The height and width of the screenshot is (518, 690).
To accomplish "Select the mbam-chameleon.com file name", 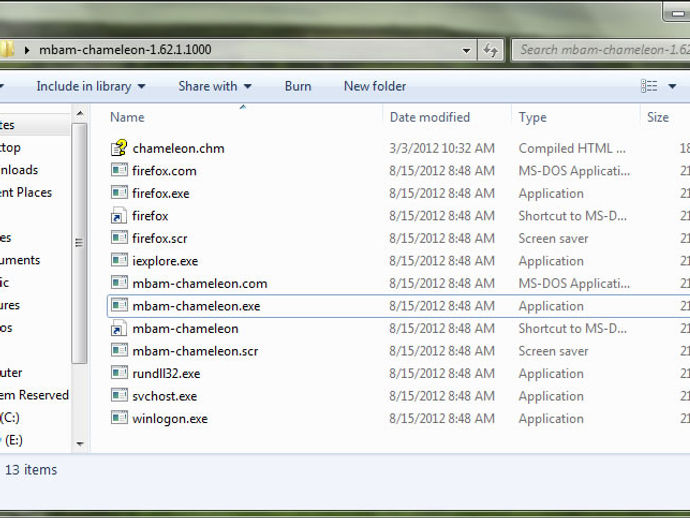I will tap(200, 283).
